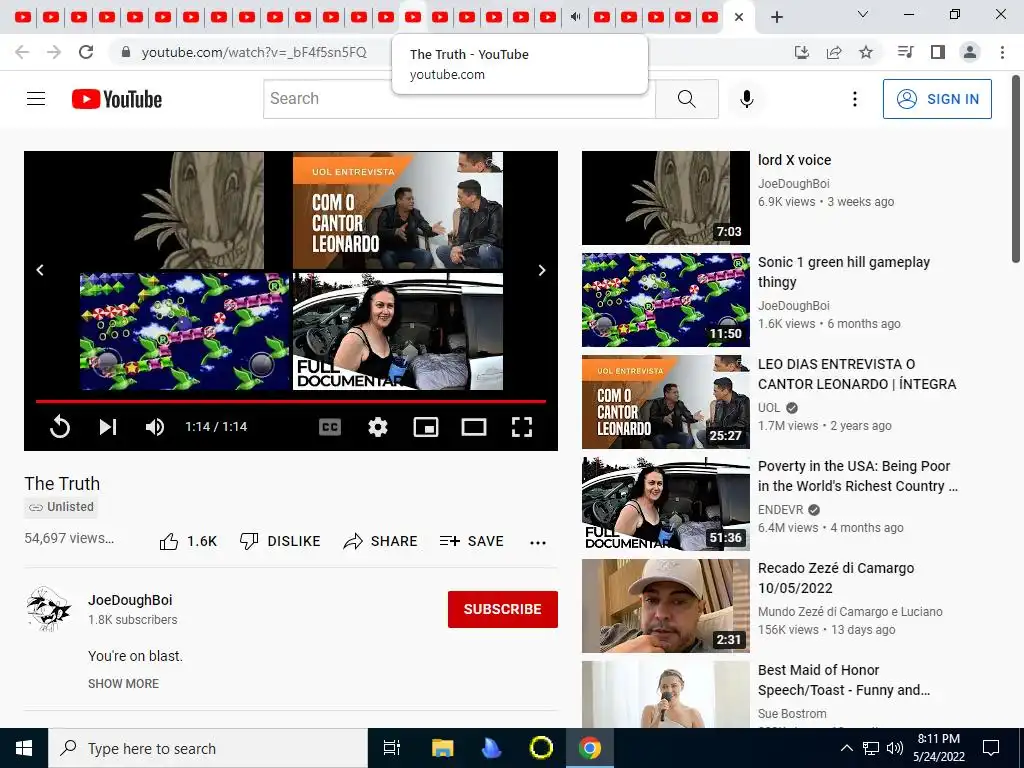Save video to a playlist
Viewport: 1024px width, 768px height.
coord(472,541)
